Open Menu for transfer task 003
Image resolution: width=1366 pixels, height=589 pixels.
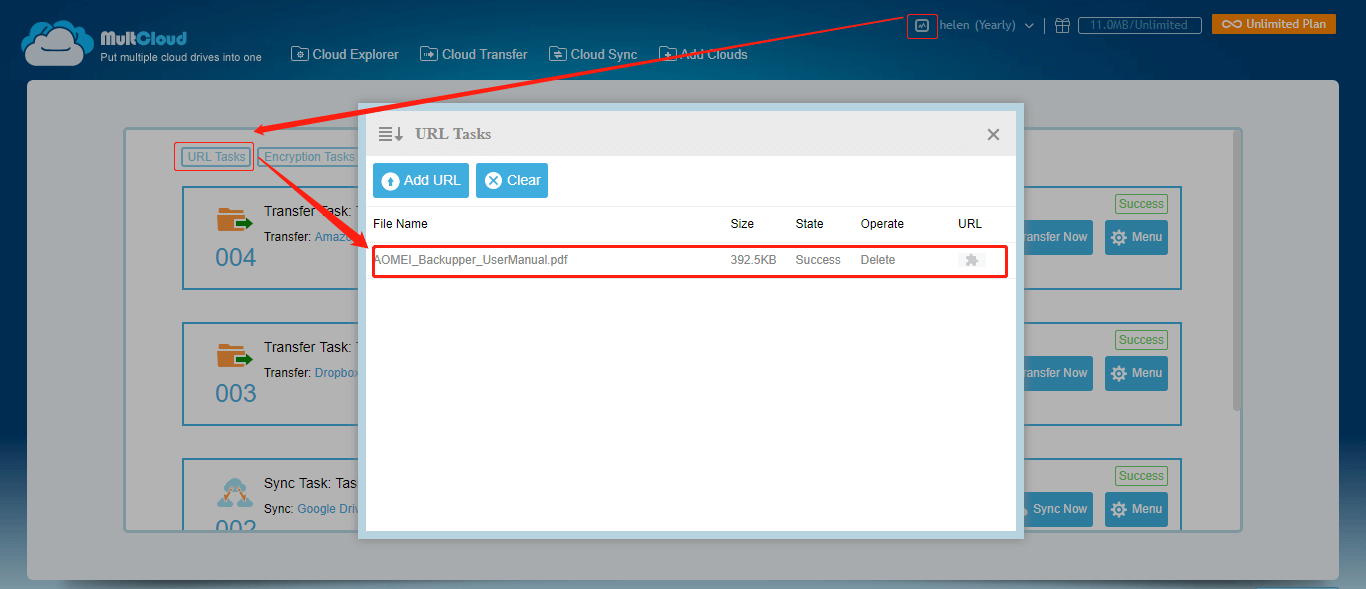coord(1136,373)
